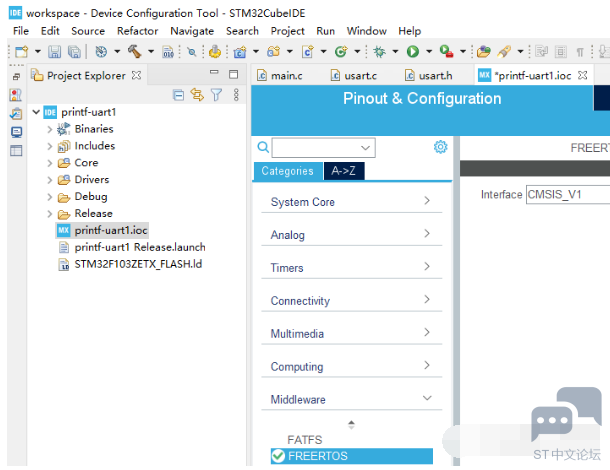Viewport: 610px width, 470px height.
Task: Maximize the Project Explorer panel
Action: pos(233,74)
